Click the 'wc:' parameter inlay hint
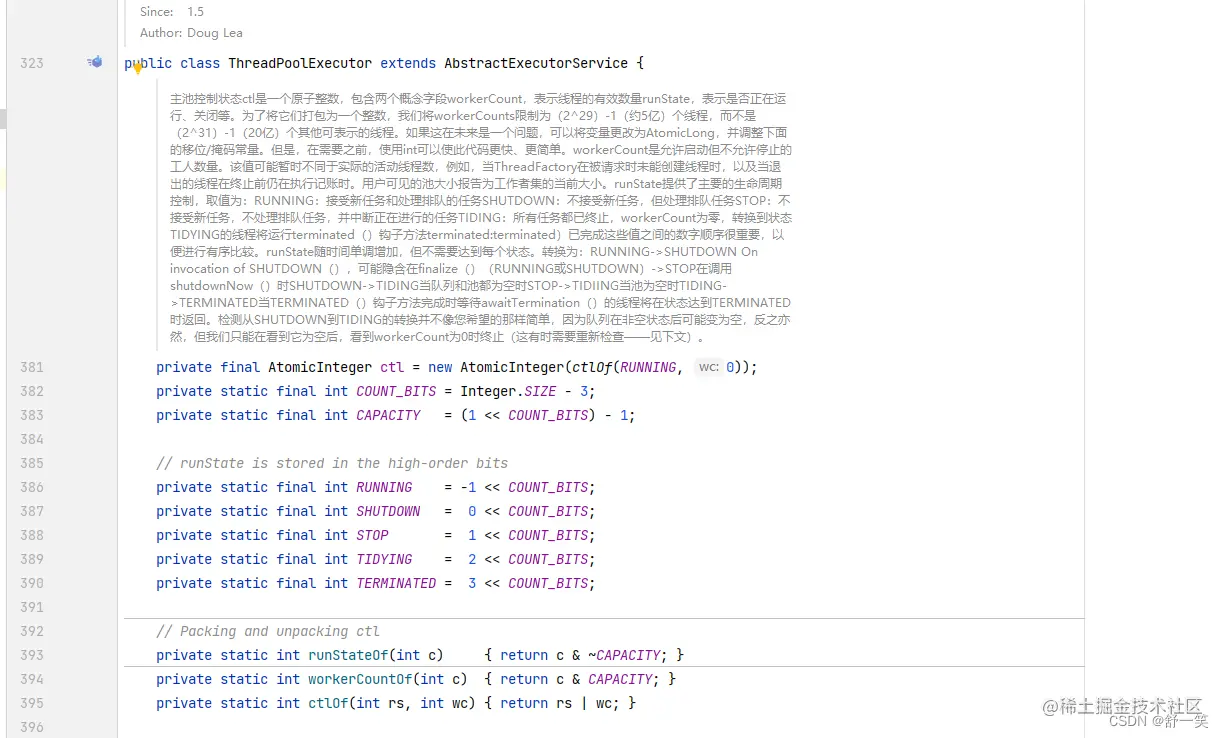 [x=709, y=367]
